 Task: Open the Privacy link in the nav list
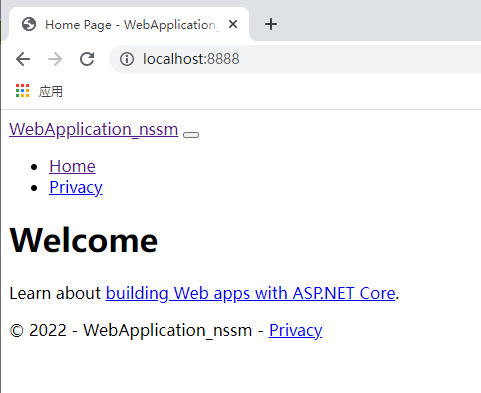click(x=76, y=188)
